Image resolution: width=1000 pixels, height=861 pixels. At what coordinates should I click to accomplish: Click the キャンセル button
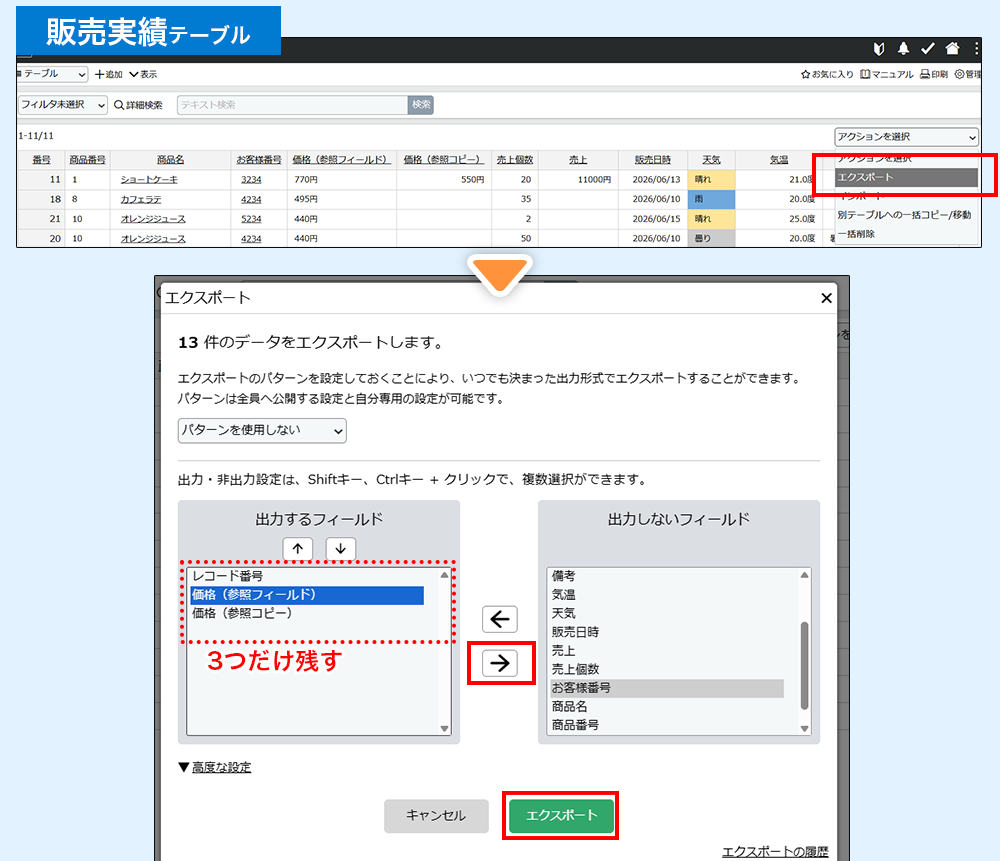(x=436, y=816)
